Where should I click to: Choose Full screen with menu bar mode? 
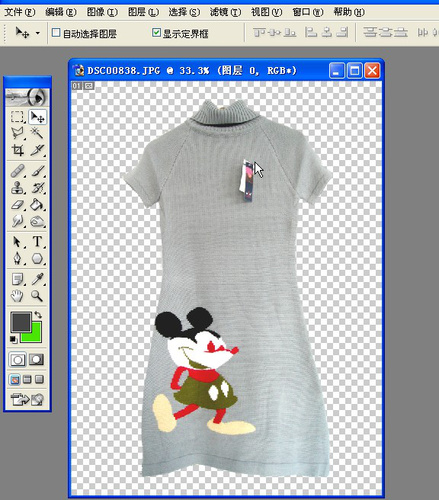(27, 380)
